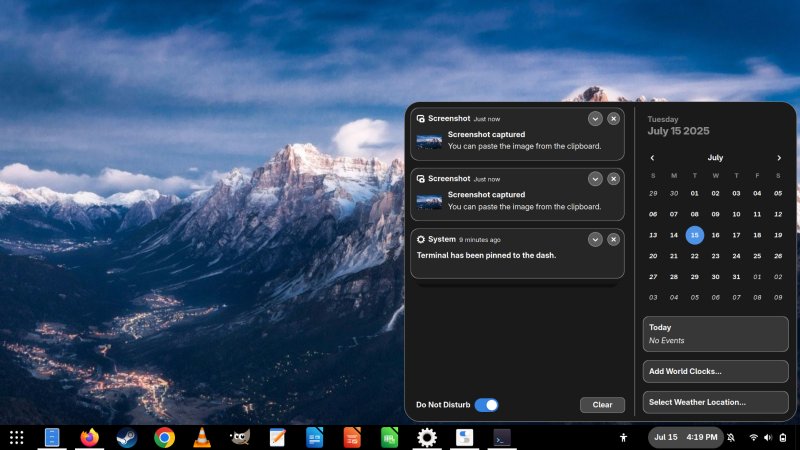Open the app grid launcher
Image resolution: width=800 pixels, height=450 pixels.
[x=16, y=437]
